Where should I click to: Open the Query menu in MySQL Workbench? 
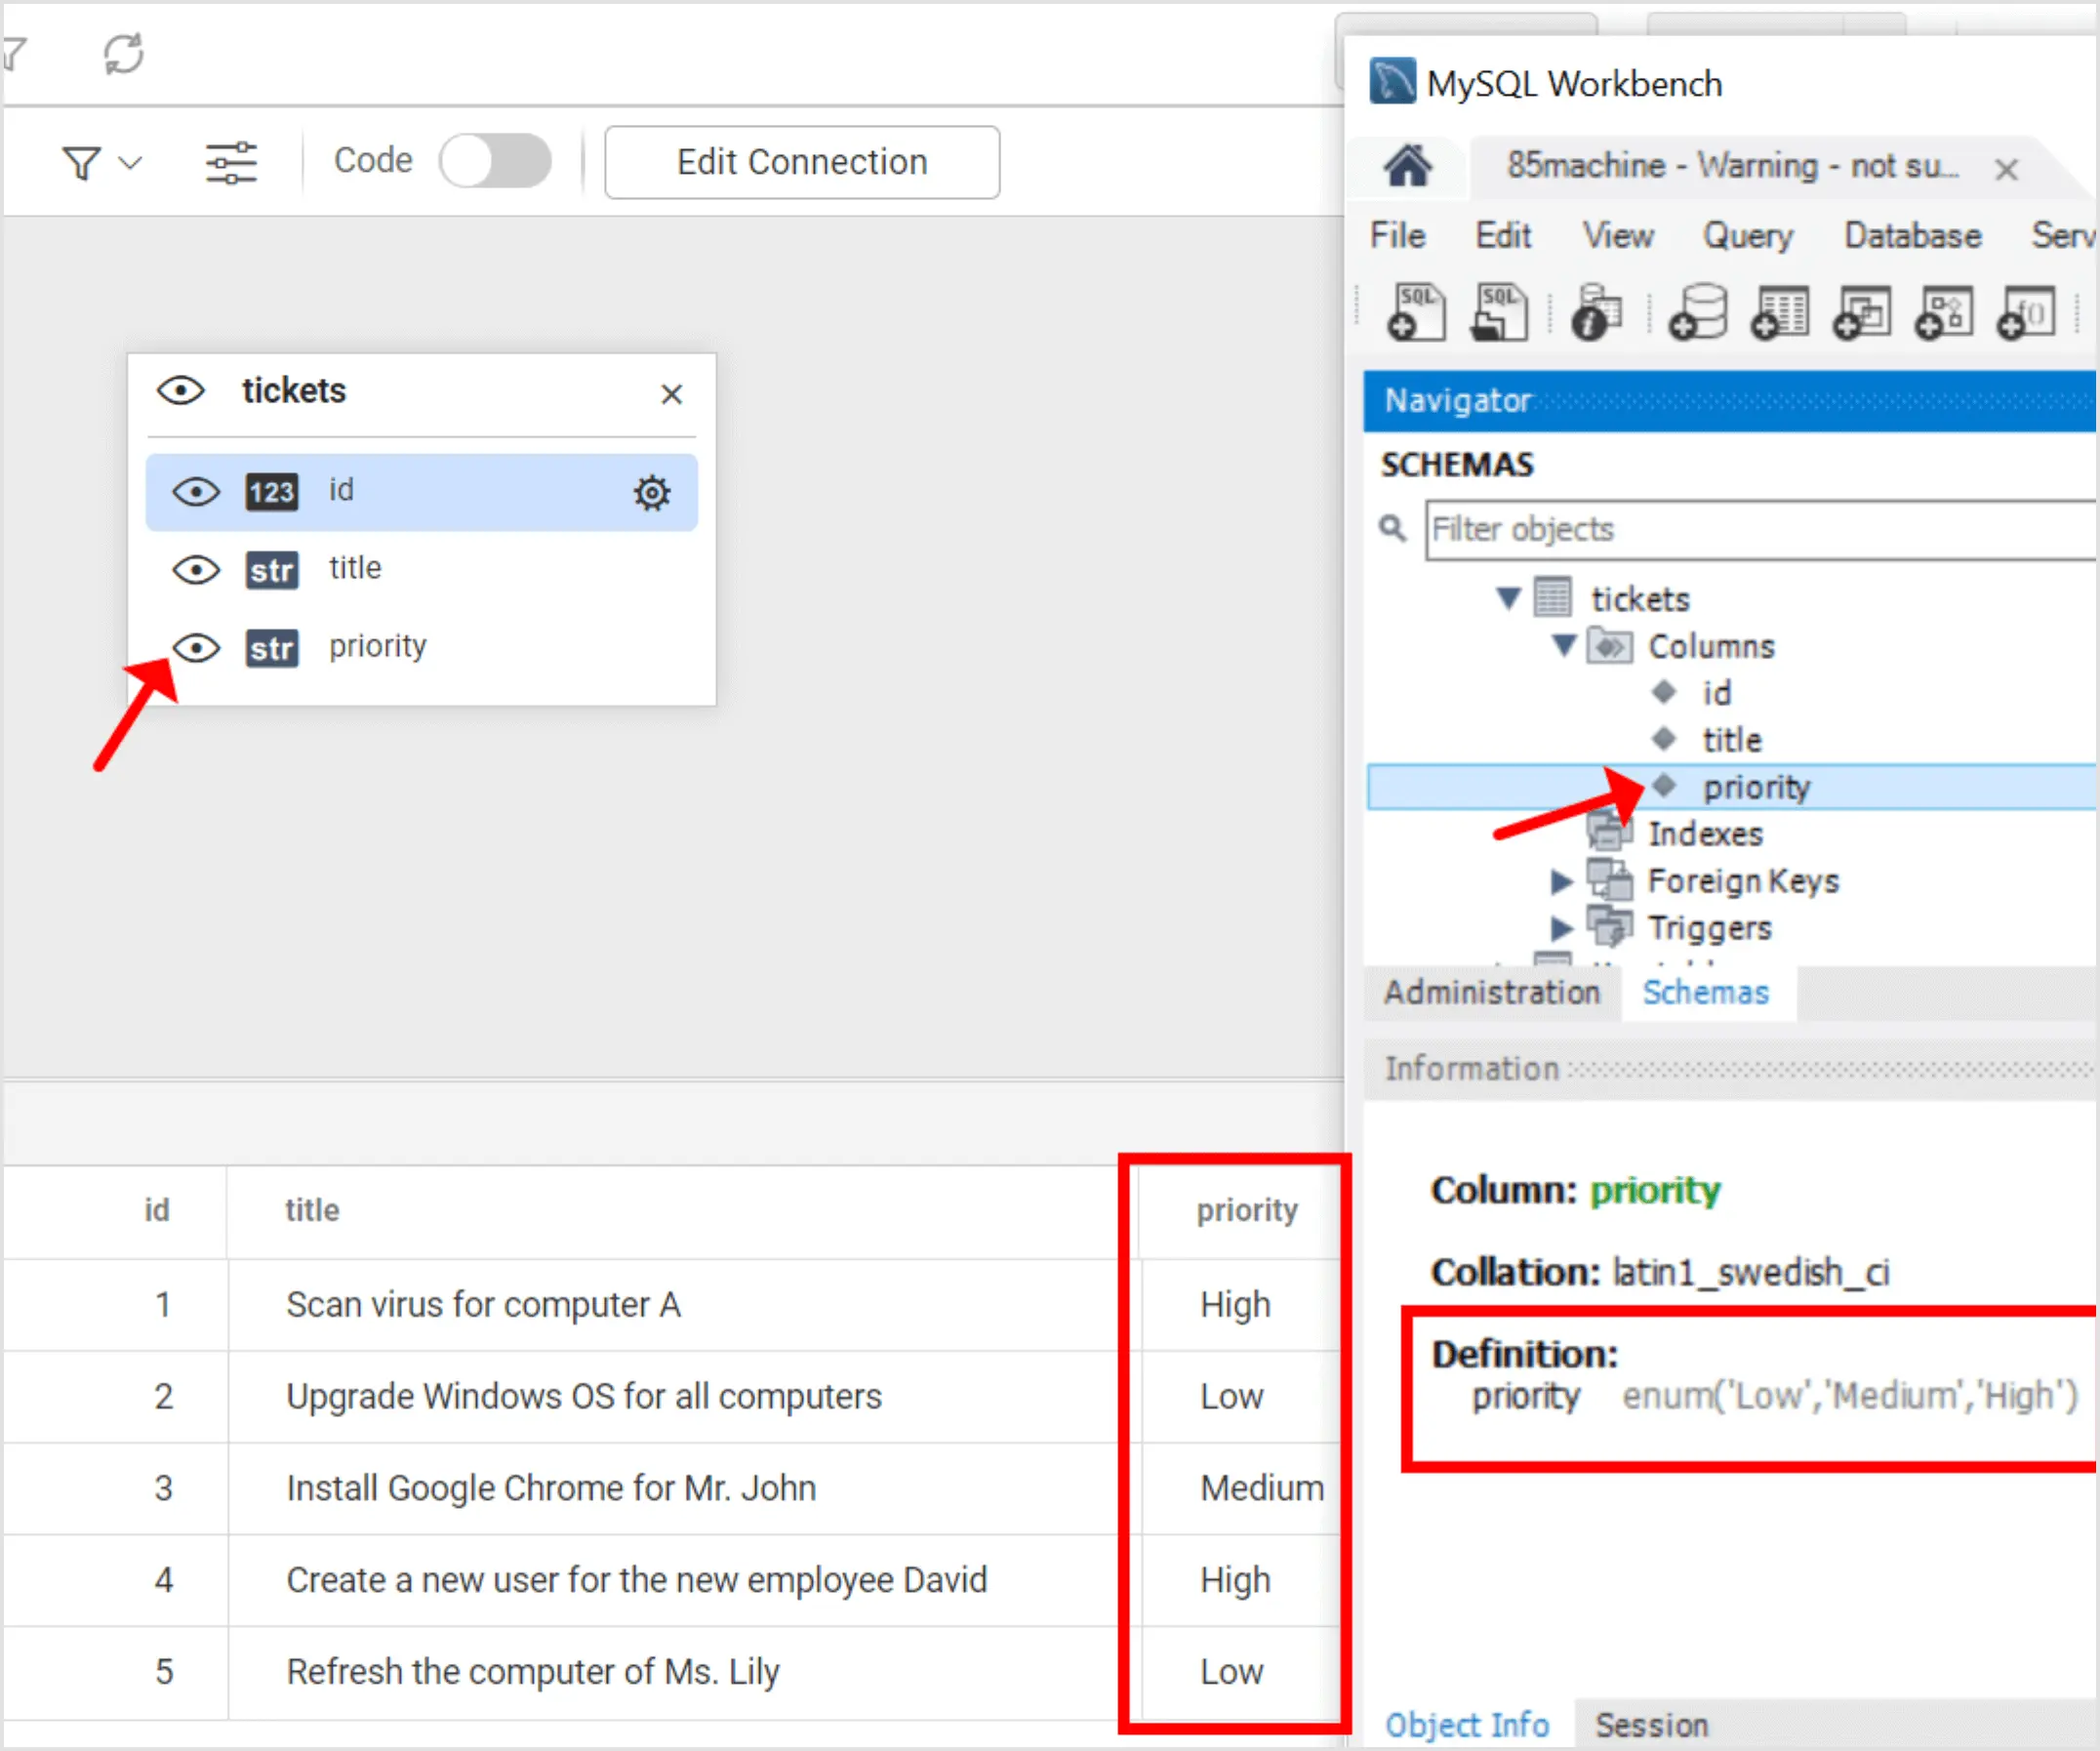1748,236
